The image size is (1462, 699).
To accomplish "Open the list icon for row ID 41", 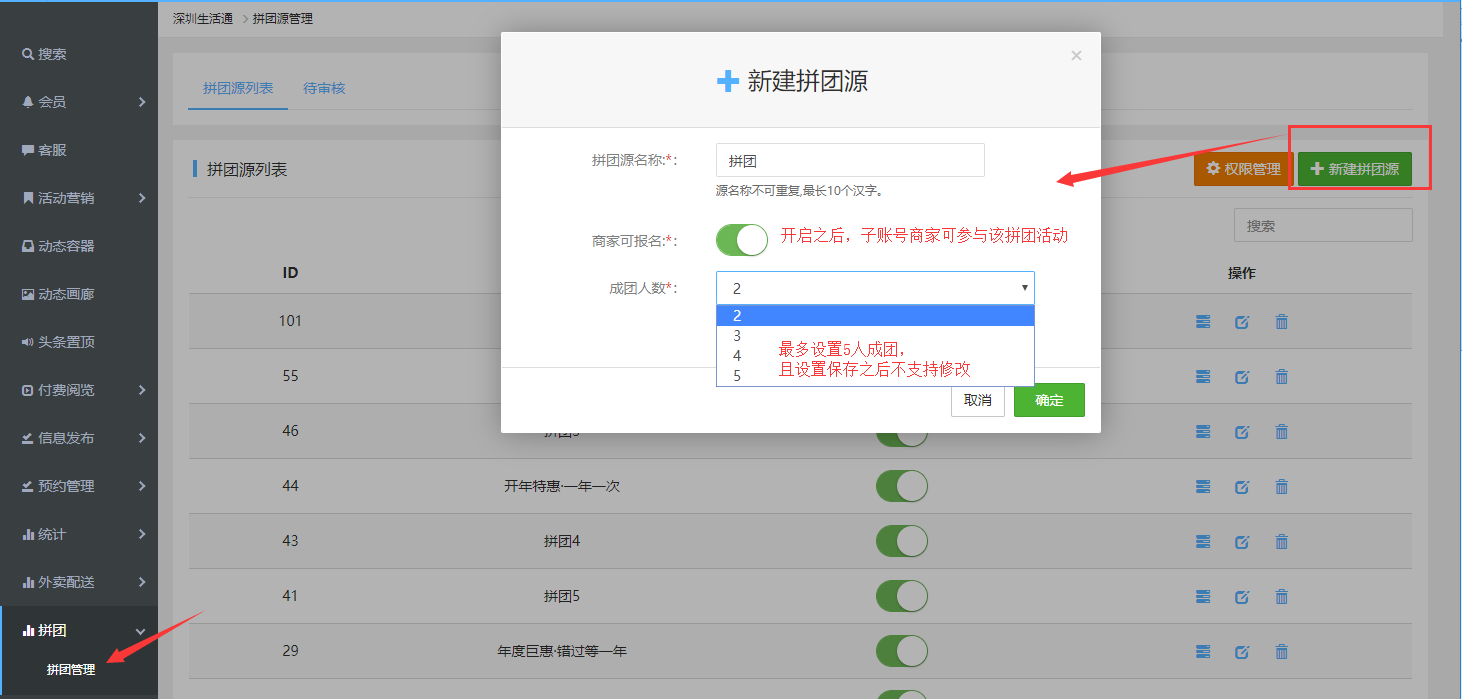I will point(1203,597).
